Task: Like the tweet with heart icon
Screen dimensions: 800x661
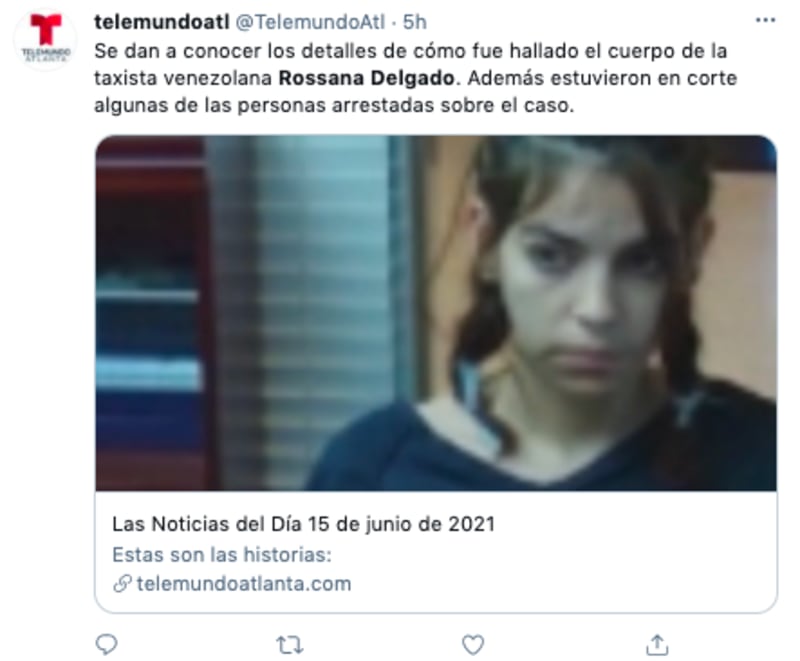Action: [x=473, y=645]
